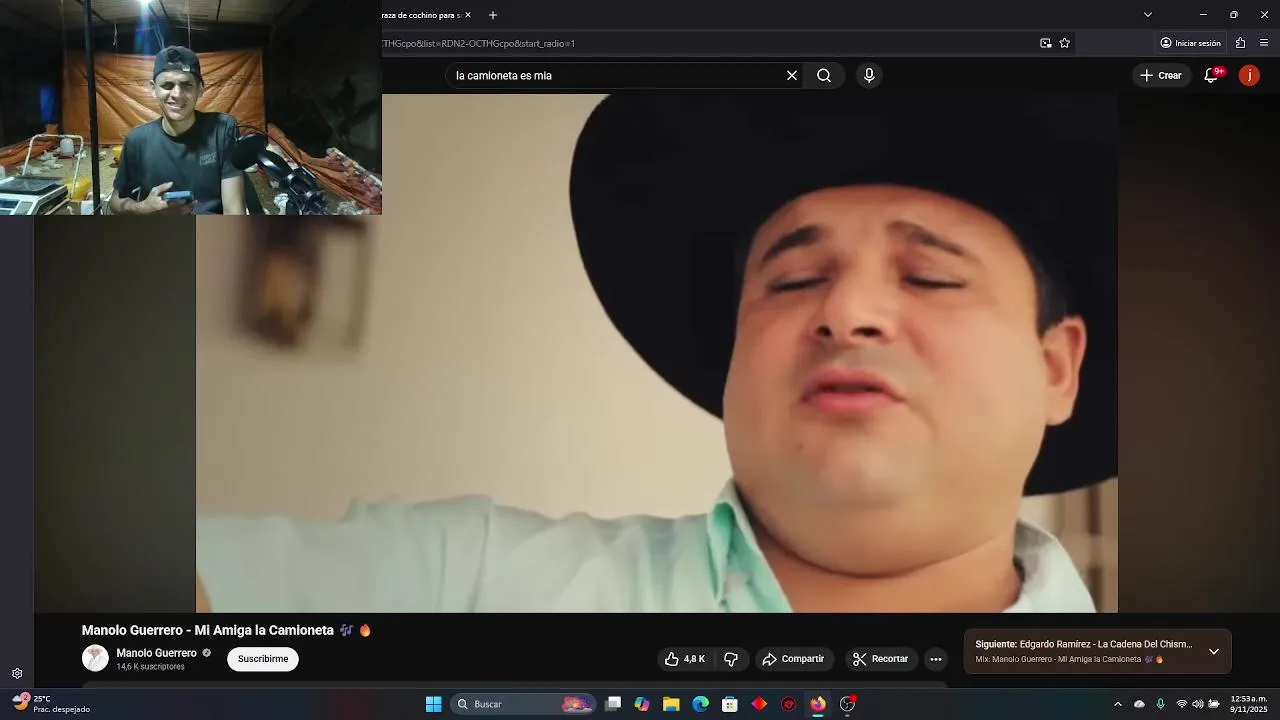Open Firefox hamburger application menu
The image size is (1280, 720).
1264,43
